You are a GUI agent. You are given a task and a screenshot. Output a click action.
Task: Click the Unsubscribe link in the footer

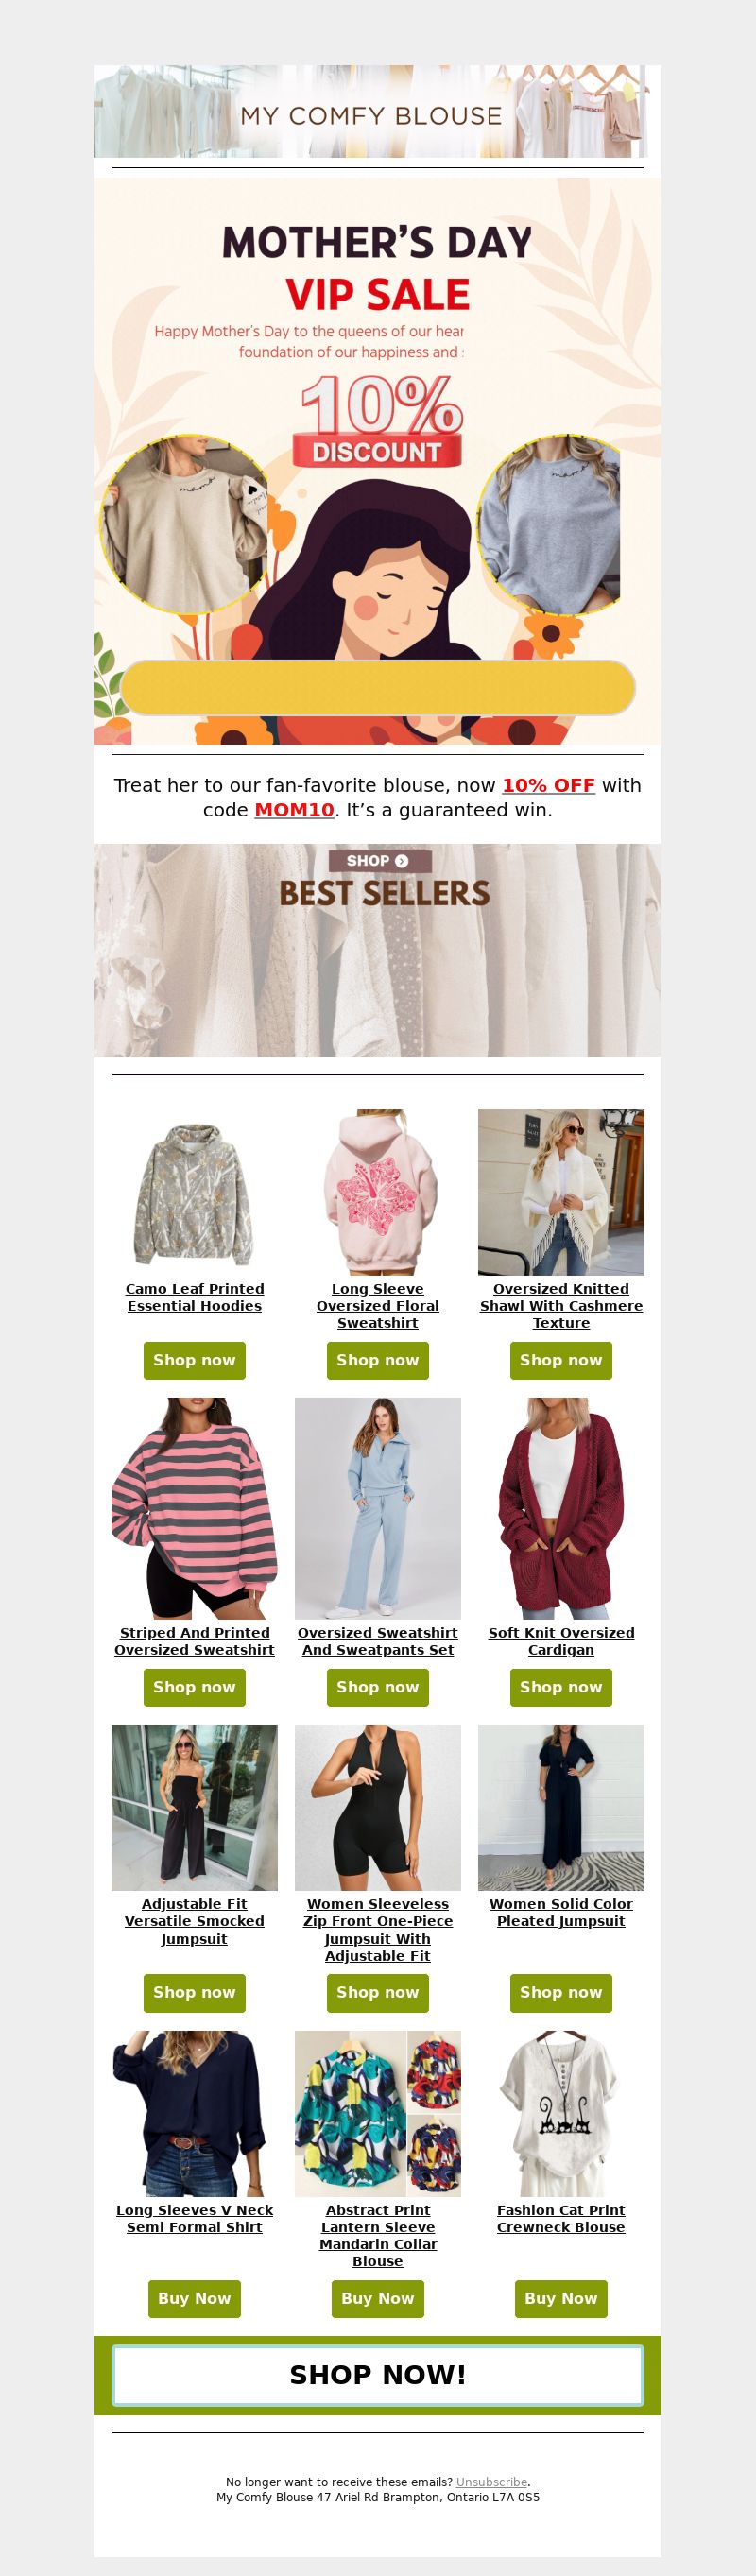coord(491,2482)
